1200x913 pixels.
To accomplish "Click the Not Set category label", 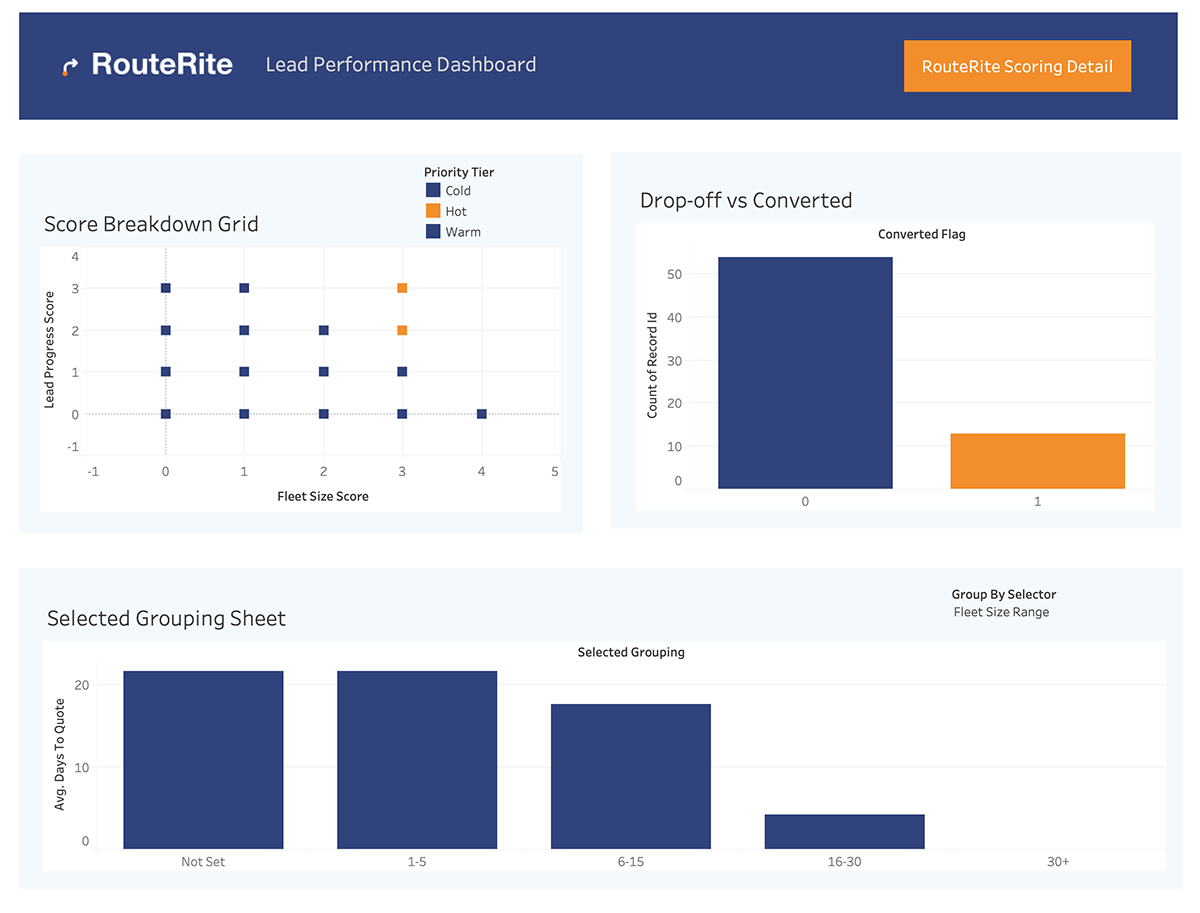I will (203, 861).
